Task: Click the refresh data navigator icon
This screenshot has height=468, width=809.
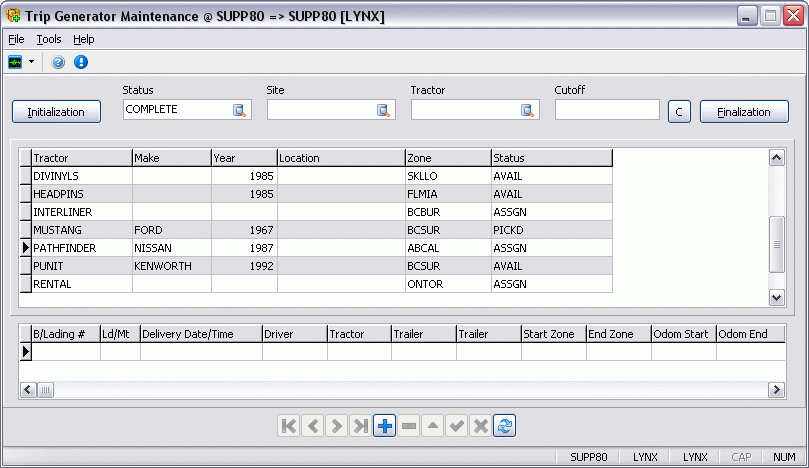Action: click(505, 426)
